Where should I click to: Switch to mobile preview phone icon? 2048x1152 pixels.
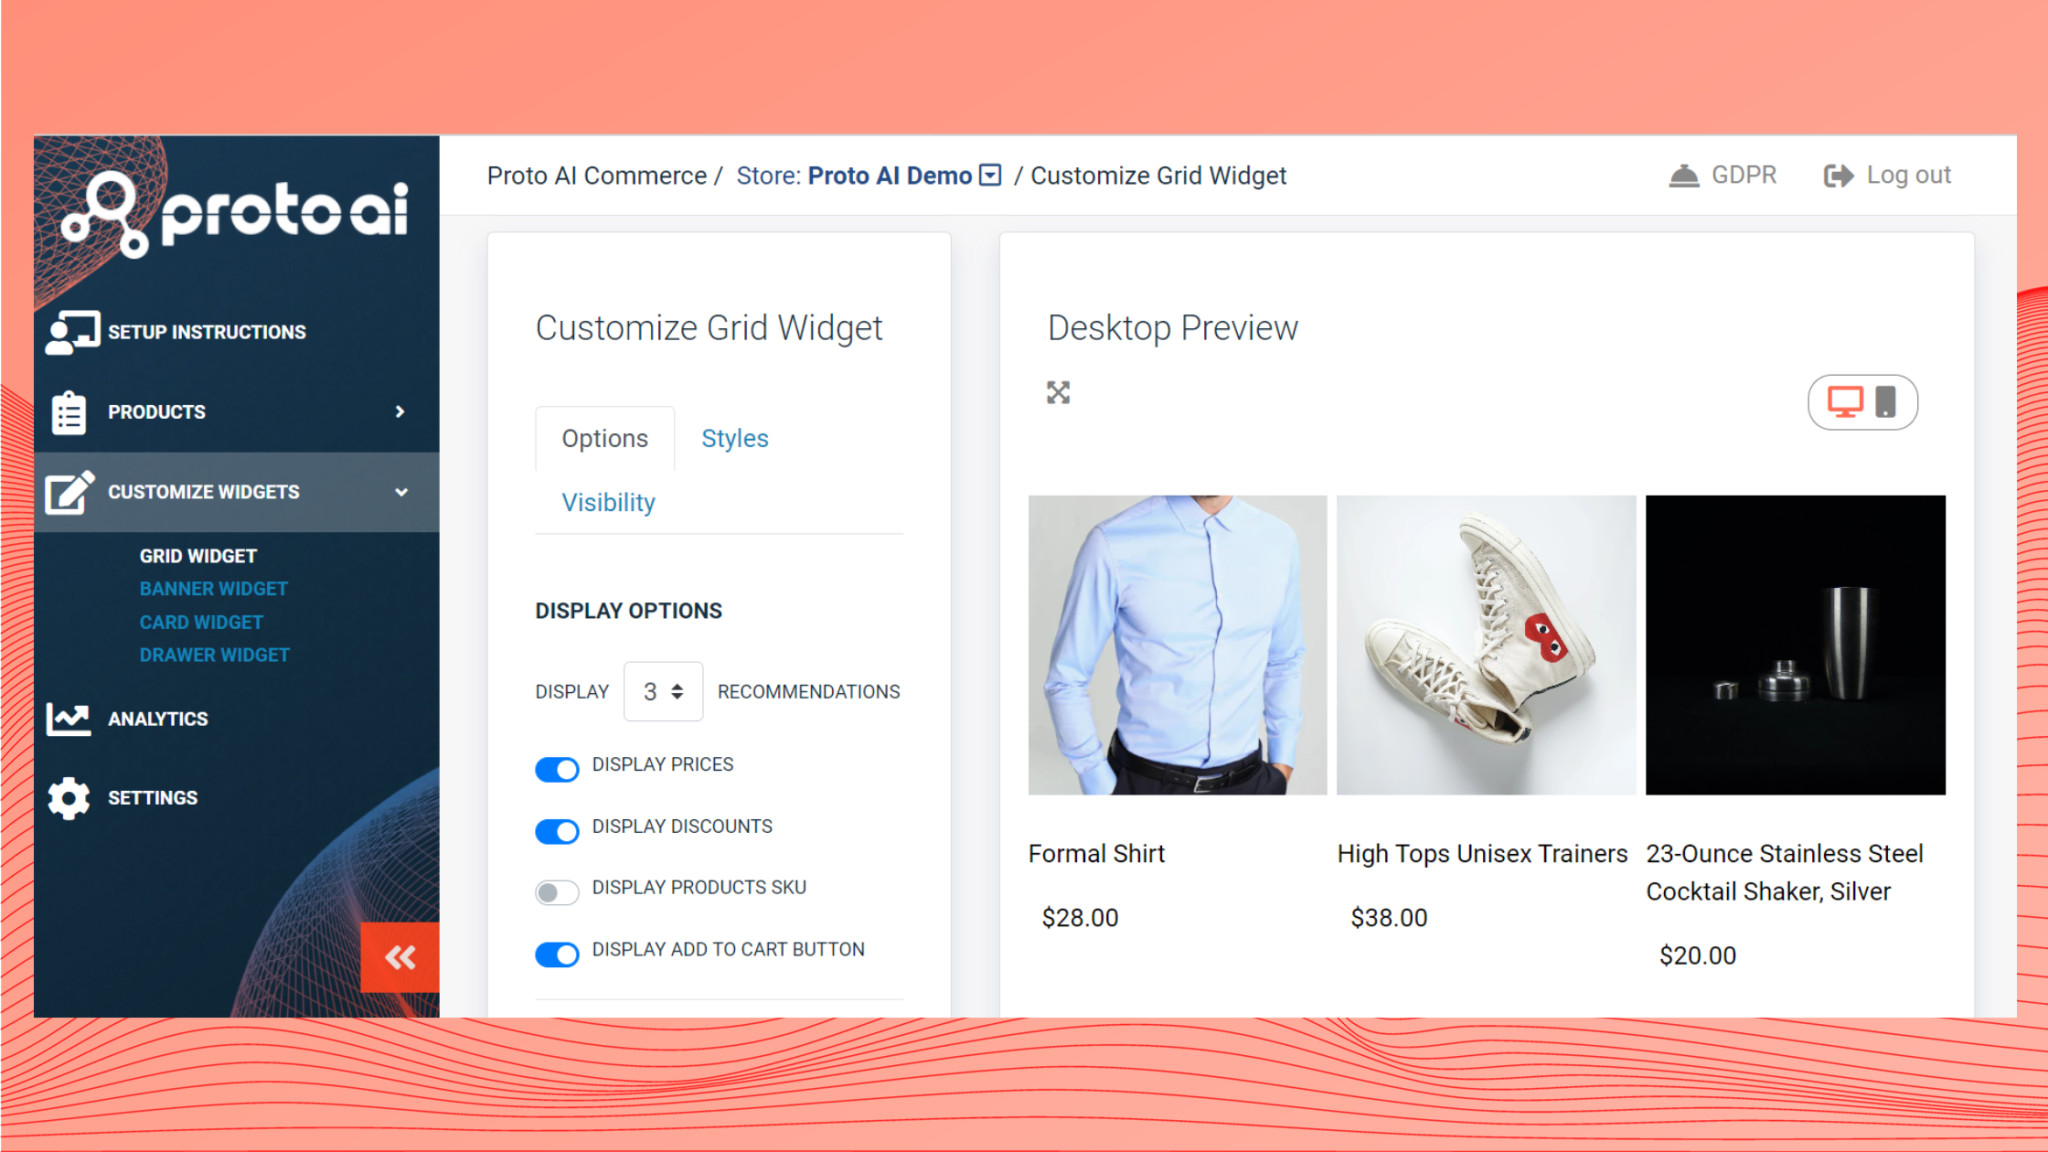pyautogui.click(x=1886, y=402)
